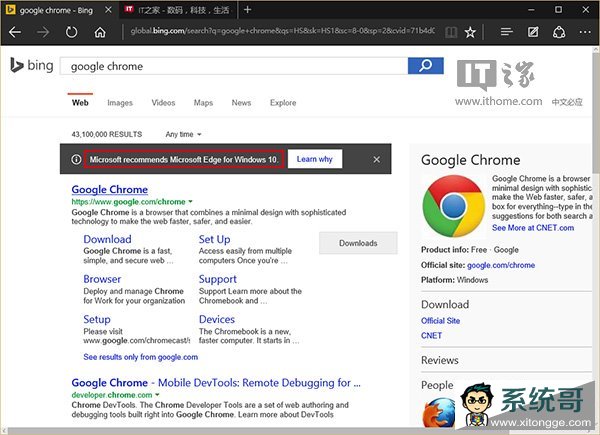600x435 pixels.
Task: Open the Setup sublink
Action: point(97,319)
